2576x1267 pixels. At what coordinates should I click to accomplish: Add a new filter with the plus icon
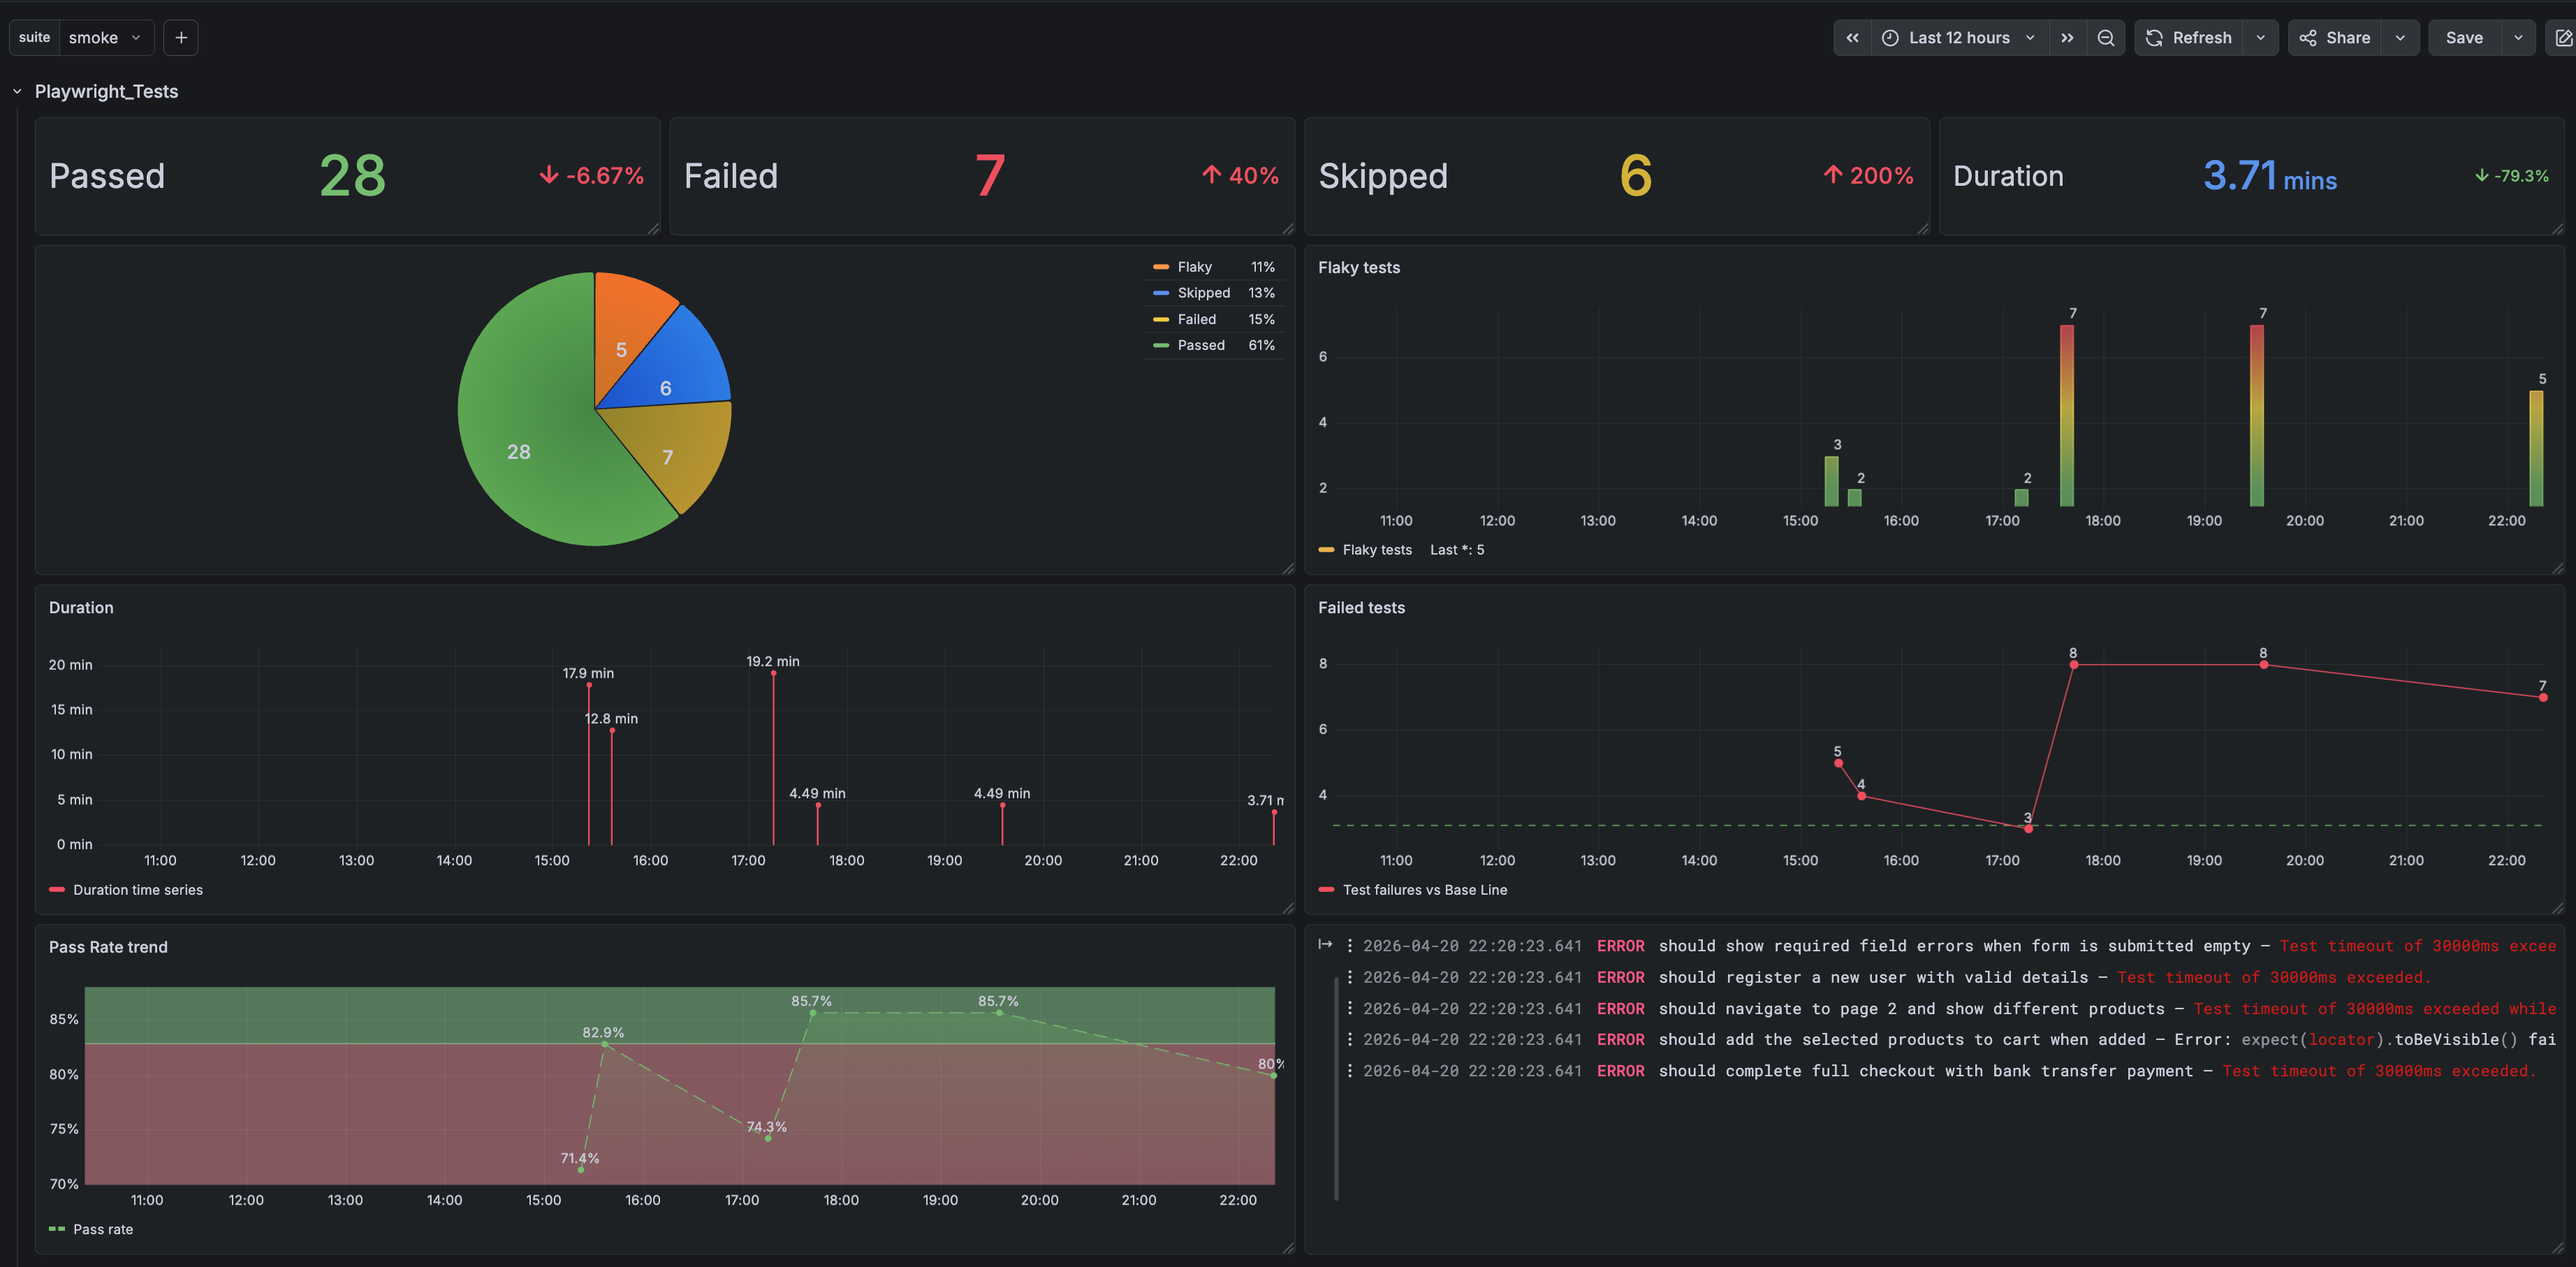point(181,37)
